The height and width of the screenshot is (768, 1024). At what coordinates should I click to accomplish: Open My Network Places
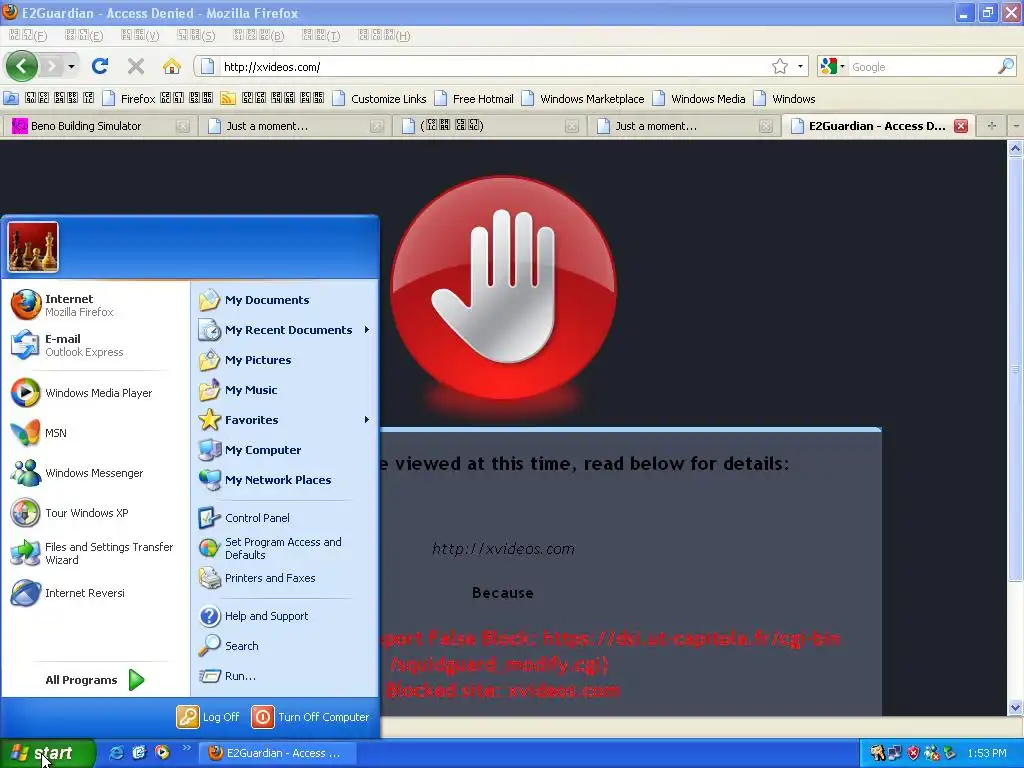(x=285, y=480)
